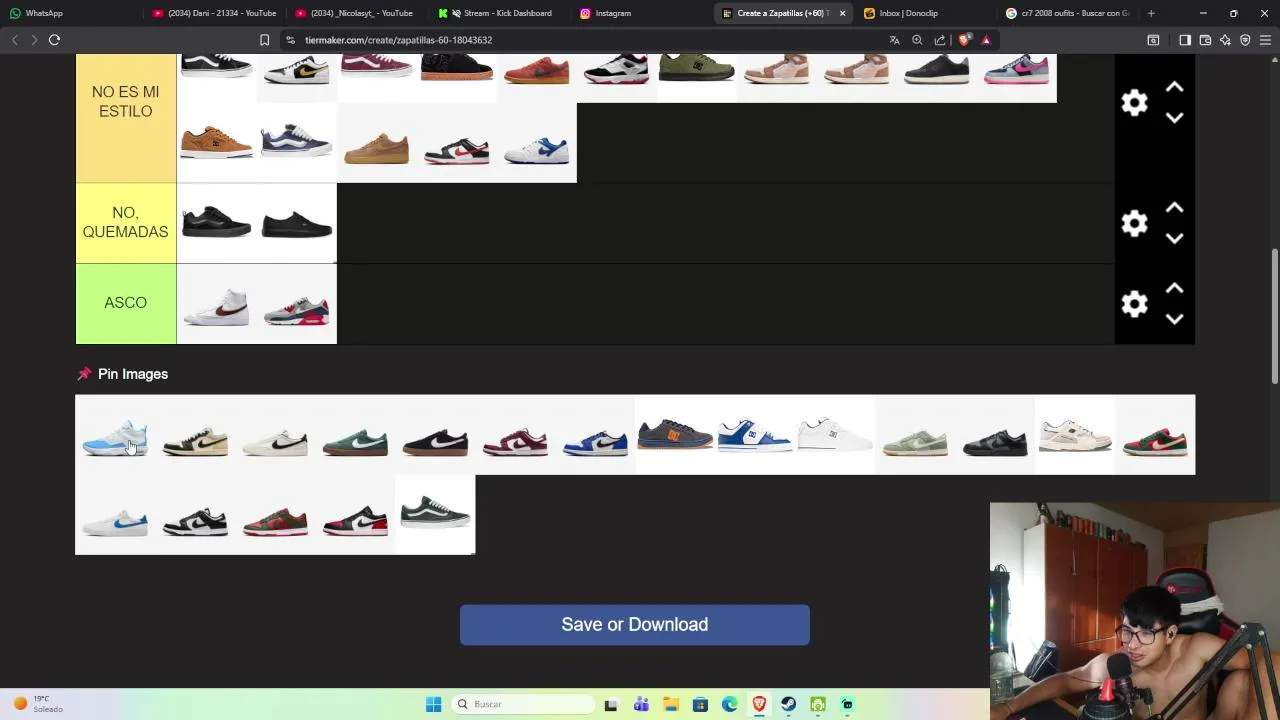The image size is (1280, 720).
Task: Open Steam from the taskbar
Action: [789, 704]
